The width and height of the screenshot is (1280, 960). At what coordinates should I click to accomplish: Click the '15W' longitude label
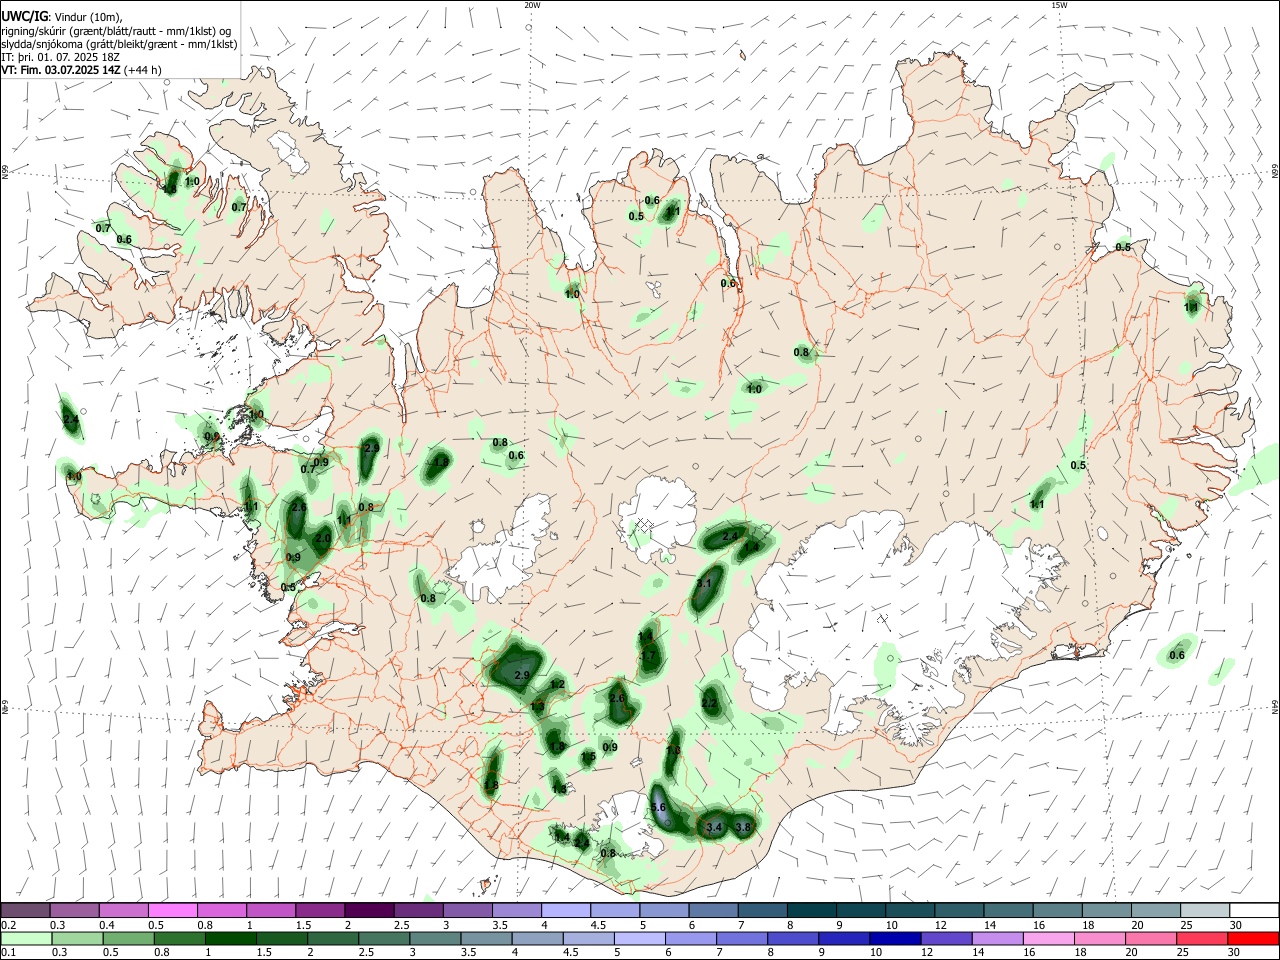pyautogui.click(x=1059, y=5)
